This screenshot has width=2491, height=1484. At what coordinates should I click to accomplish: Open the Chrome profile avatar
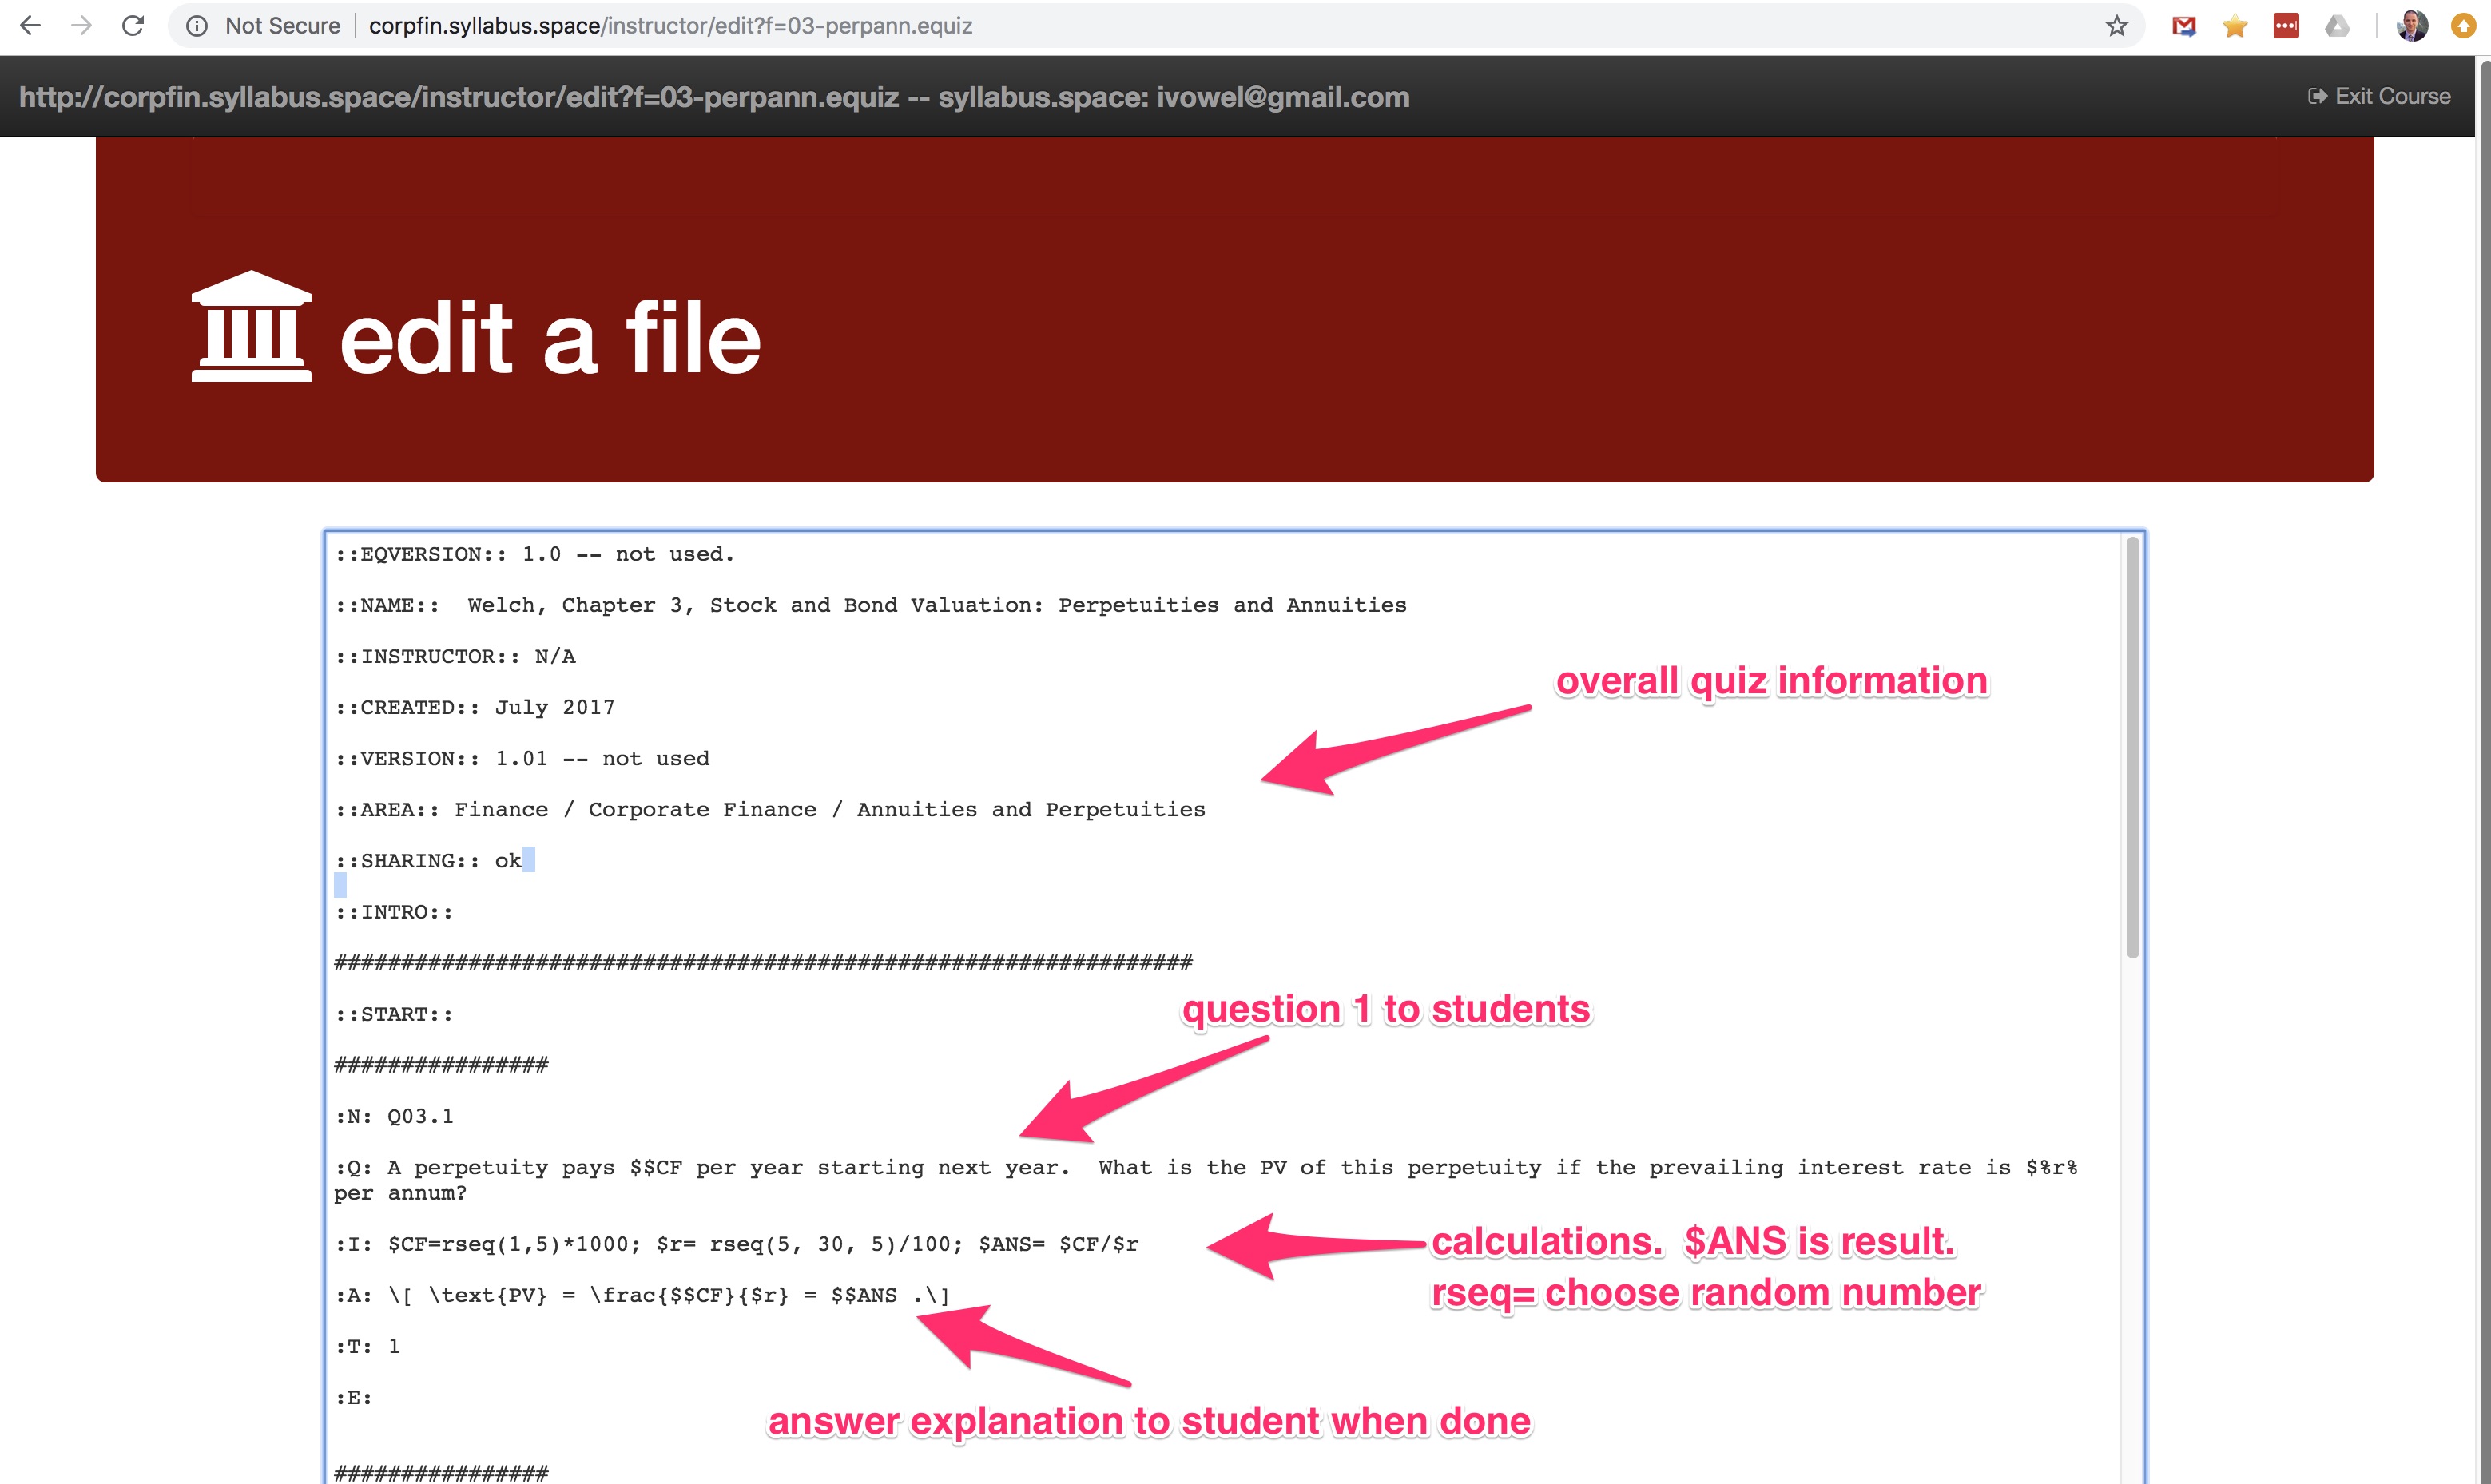(x=2412, y=26)
